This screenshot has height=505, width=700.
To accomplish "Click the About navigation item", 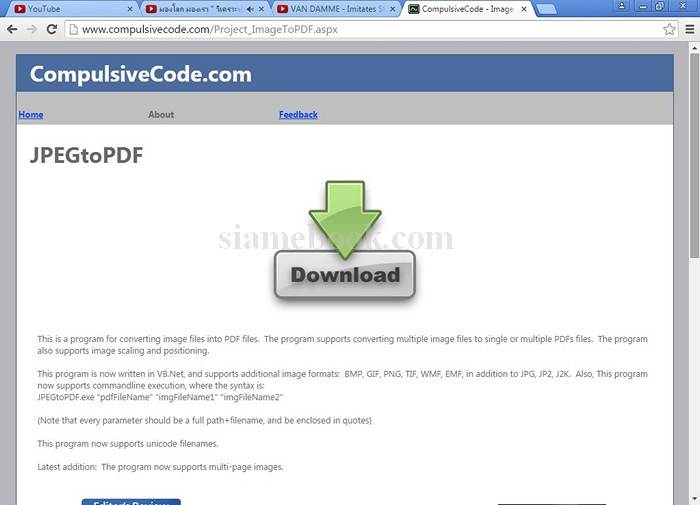I will point(161,115).
